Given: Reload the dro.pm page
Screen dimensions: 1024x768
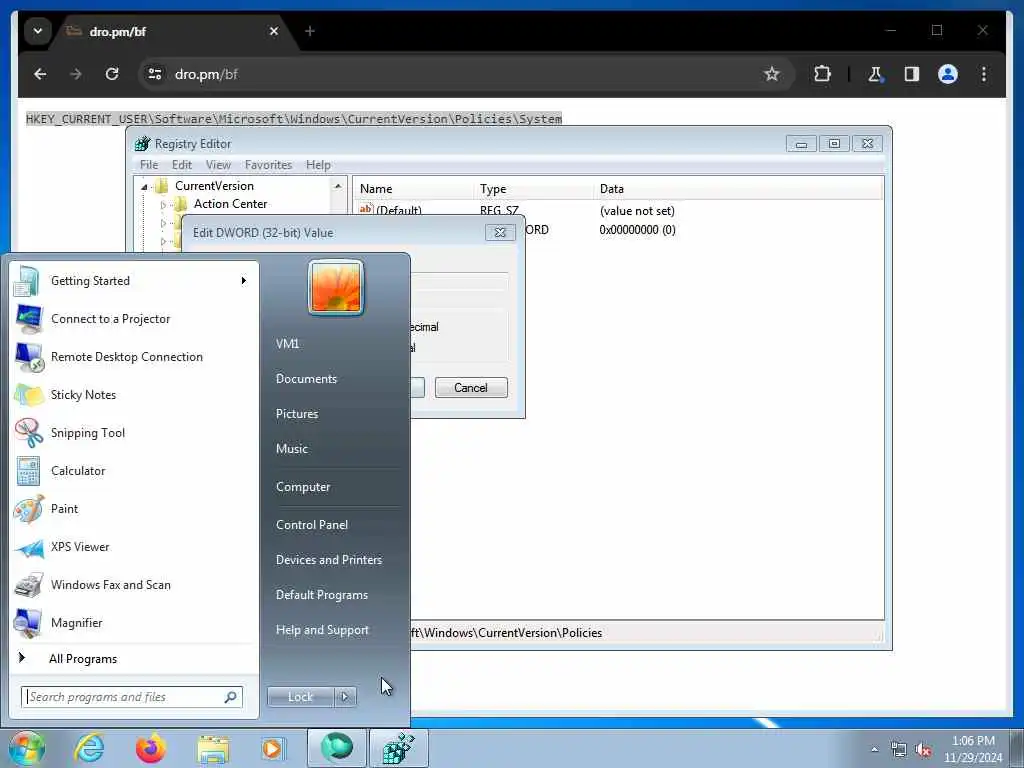Looking at the screenshot, I should [x=112, y=74].
